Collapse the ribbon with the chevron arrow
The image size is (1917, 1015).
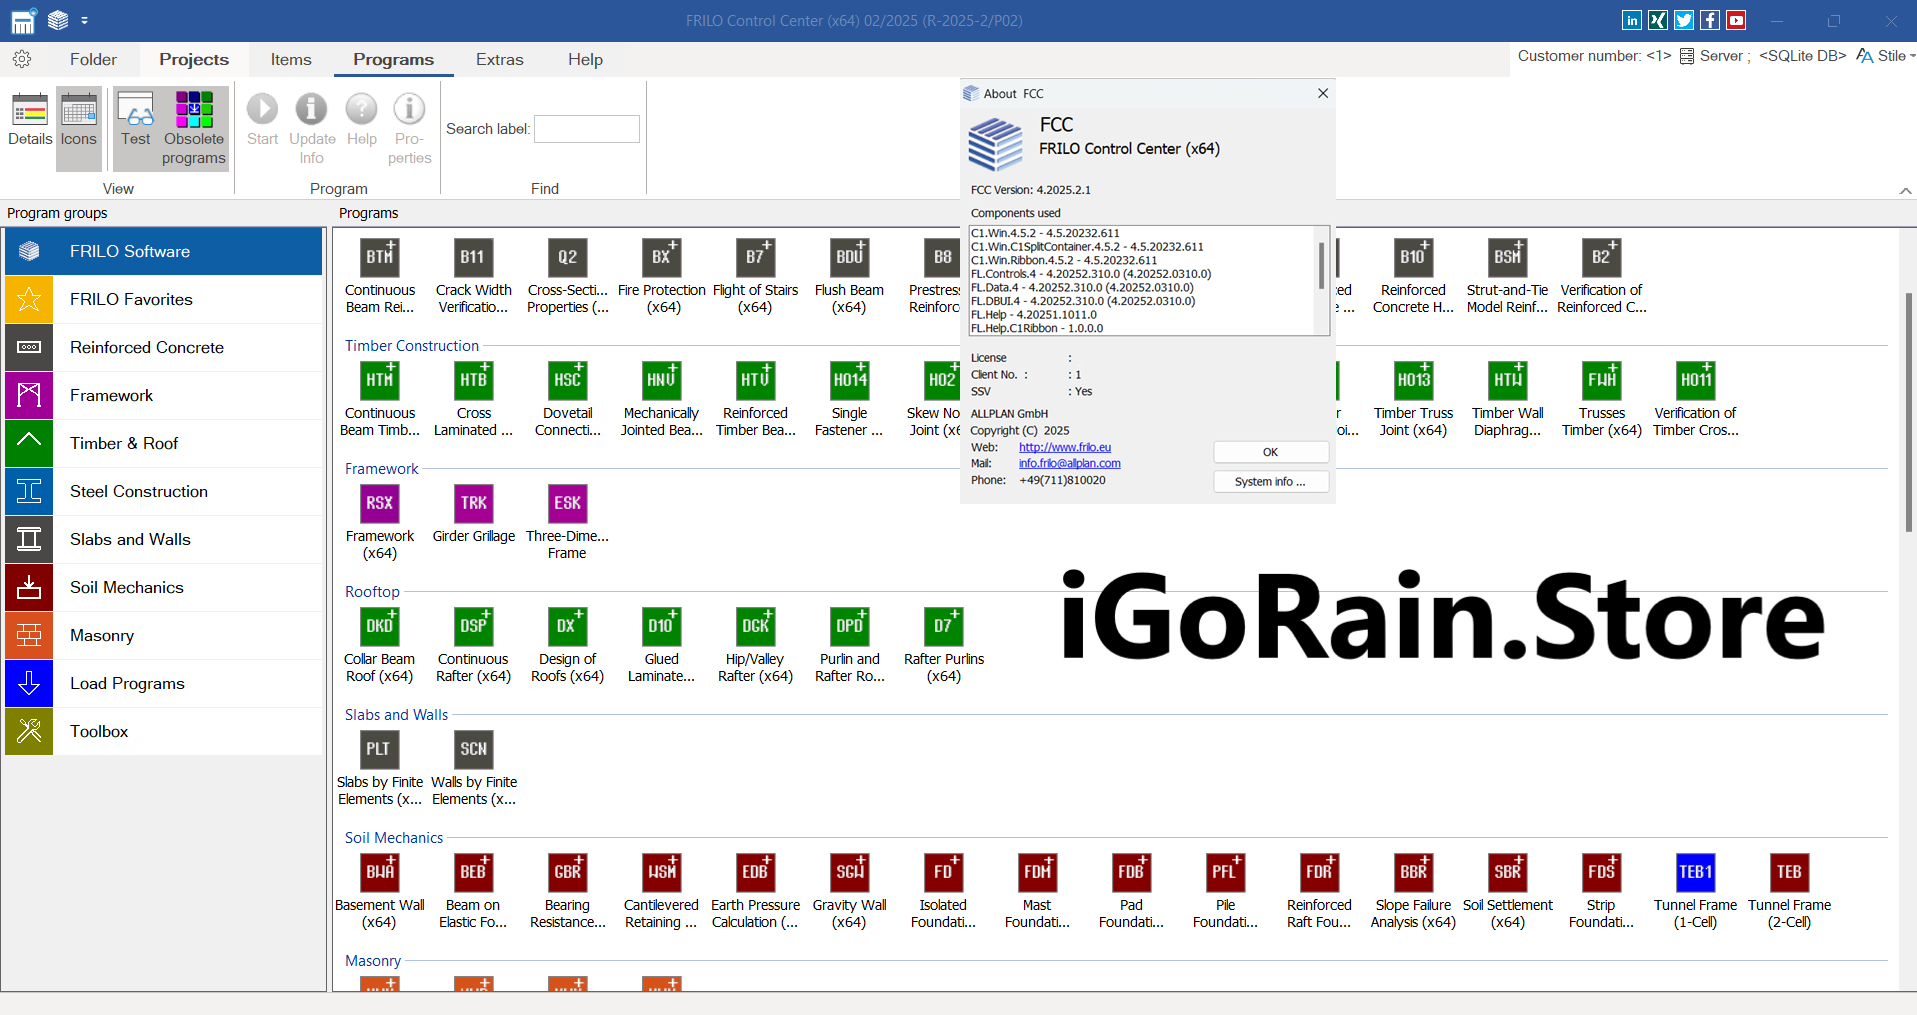click(1905, 191)
